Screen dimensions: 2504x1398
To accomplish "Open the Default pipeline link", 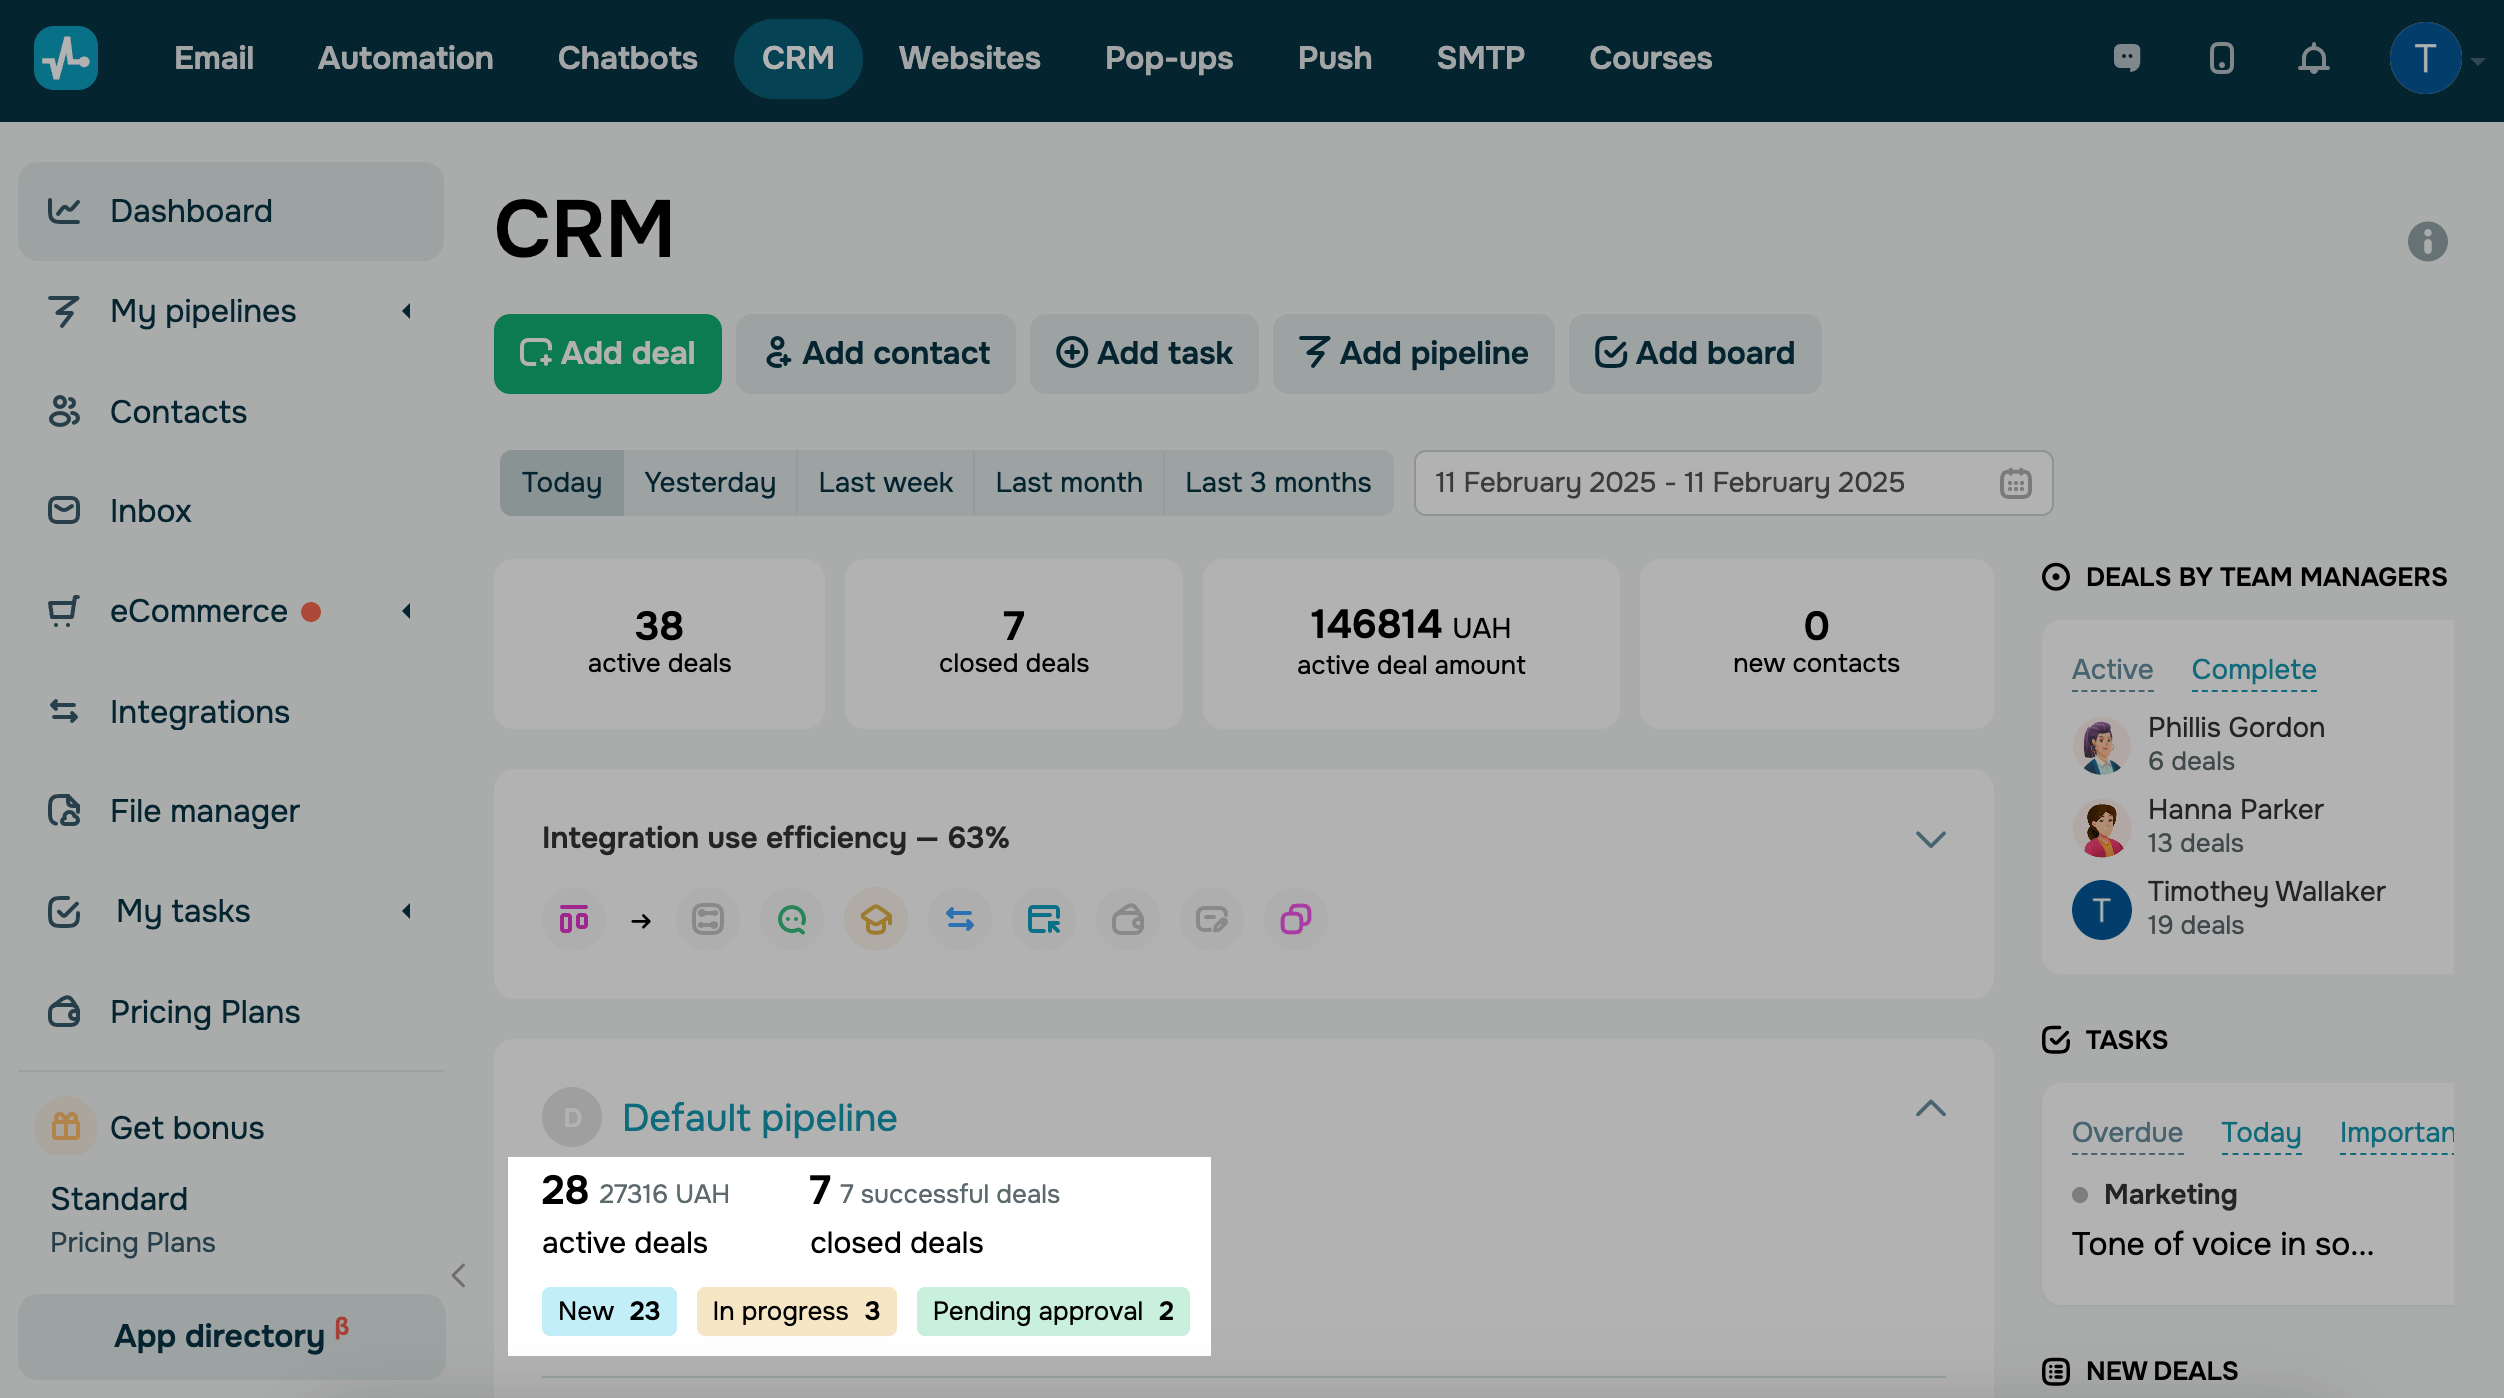I will click(759, 1118).
